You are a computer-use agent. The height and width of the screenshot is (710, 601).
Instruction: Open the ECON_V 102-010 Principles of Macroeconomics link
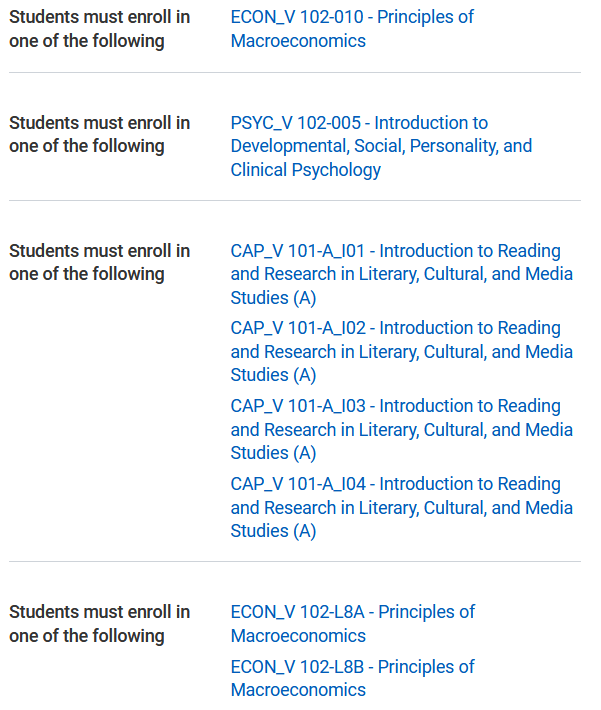352,29
